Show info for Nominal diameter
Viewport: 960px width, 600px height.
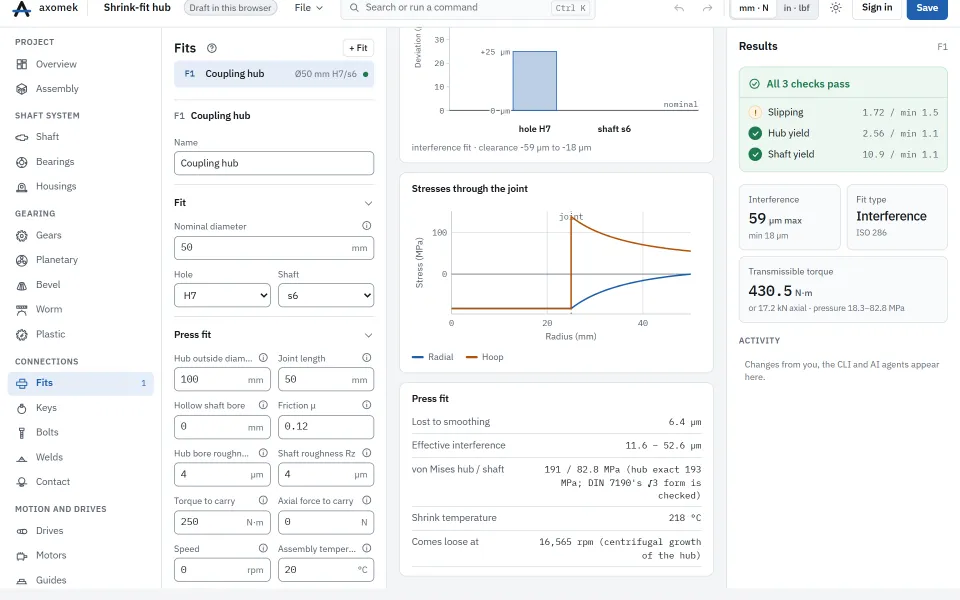(x=367, y=226)
